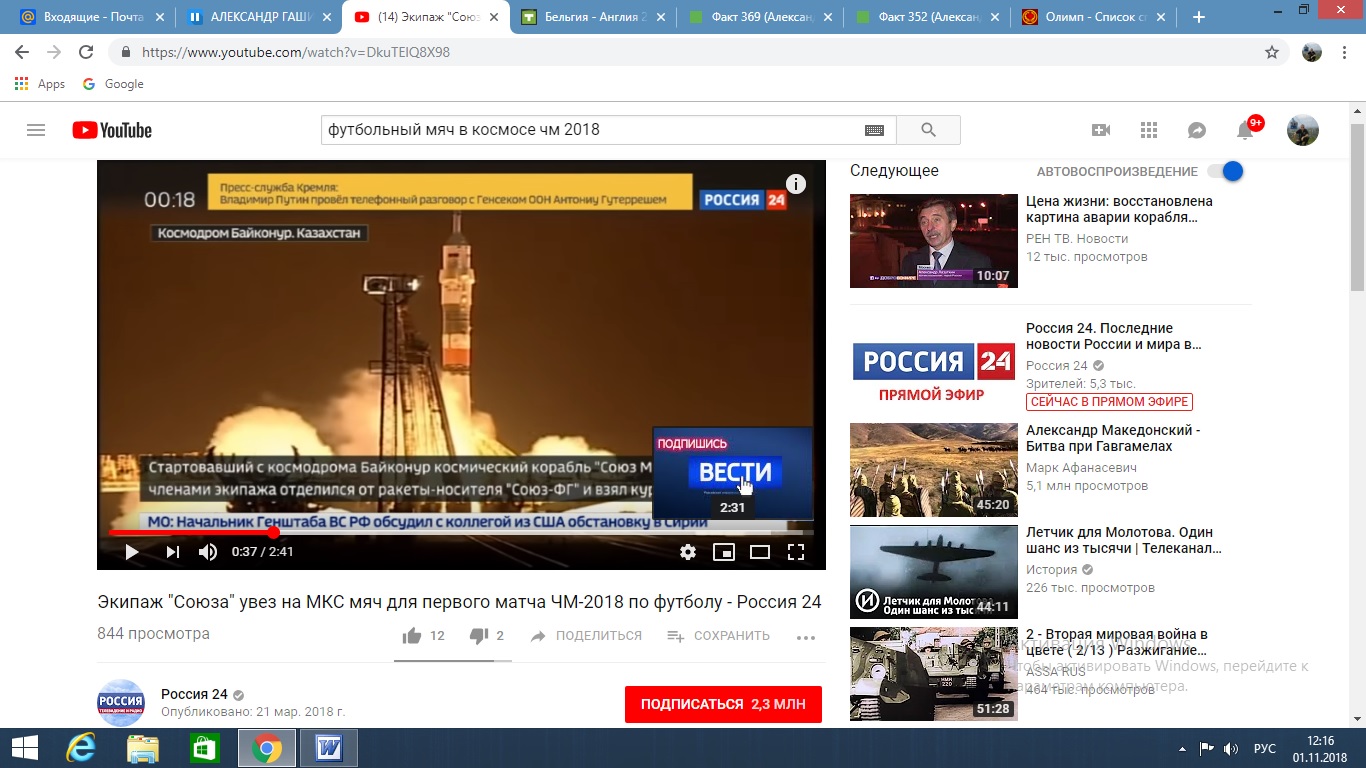1366x768 pixels.
Task: Open Chrome profile avatar in toolbar
Action: point(1312,52)
